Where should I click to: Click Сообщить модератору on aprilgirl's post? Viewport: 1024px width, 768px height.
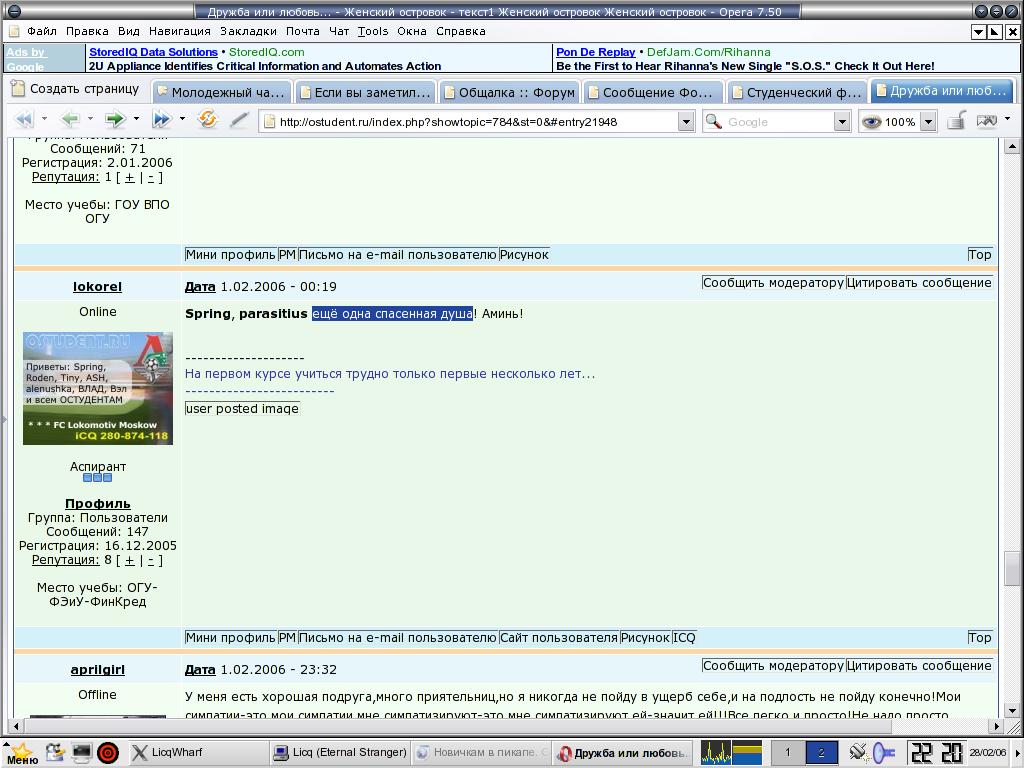773,665
